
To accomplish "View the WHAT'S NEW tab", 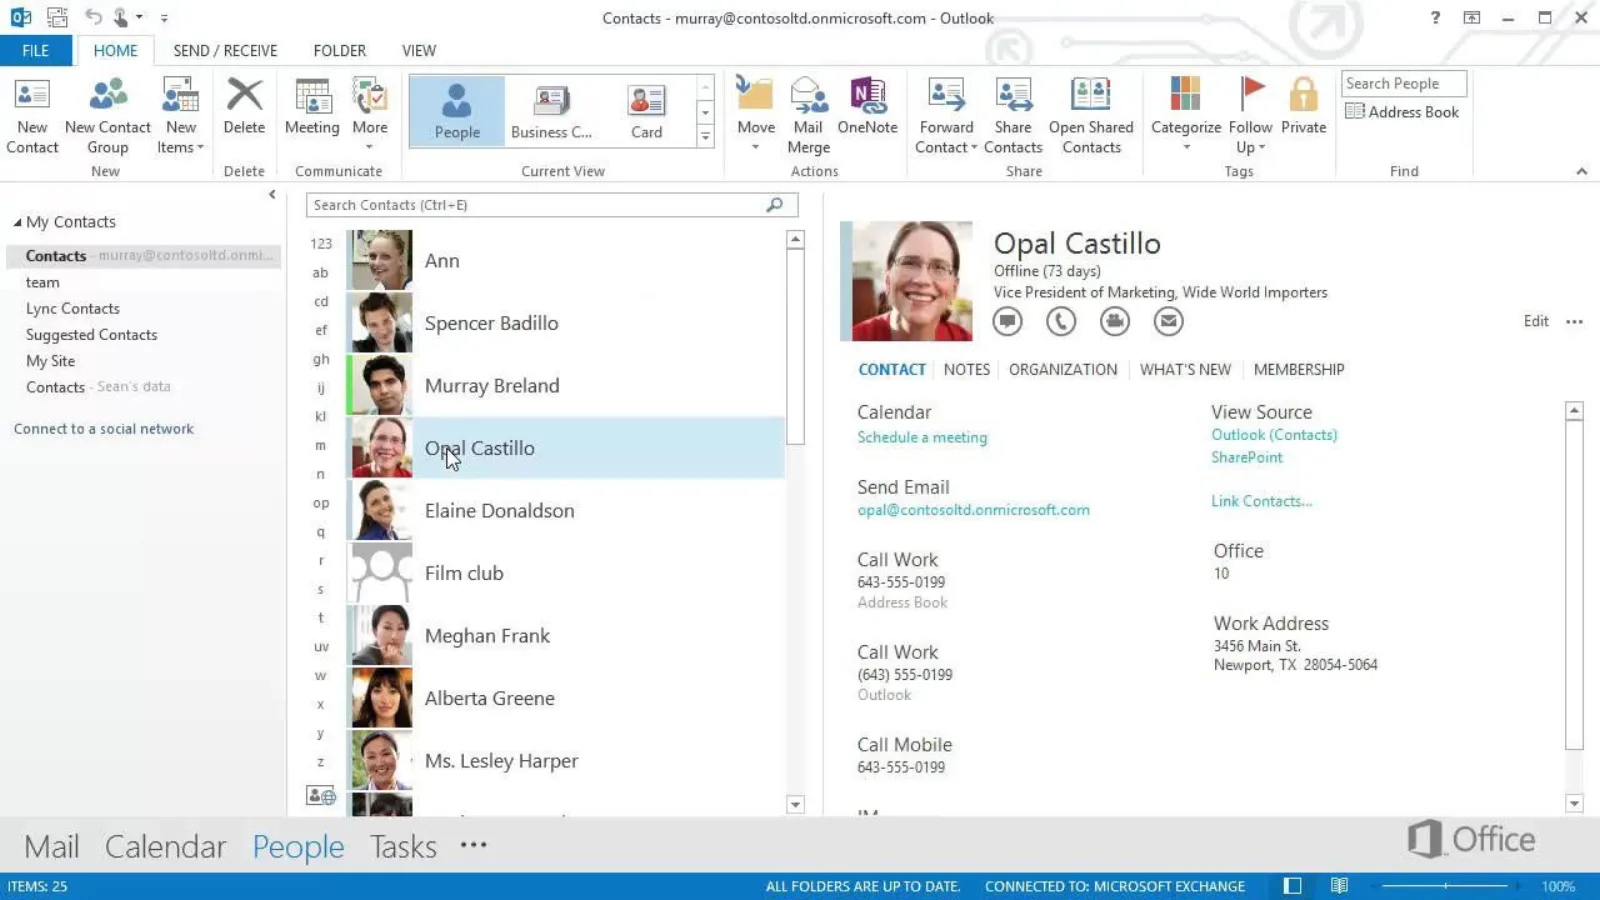I will click(1185, 369).
